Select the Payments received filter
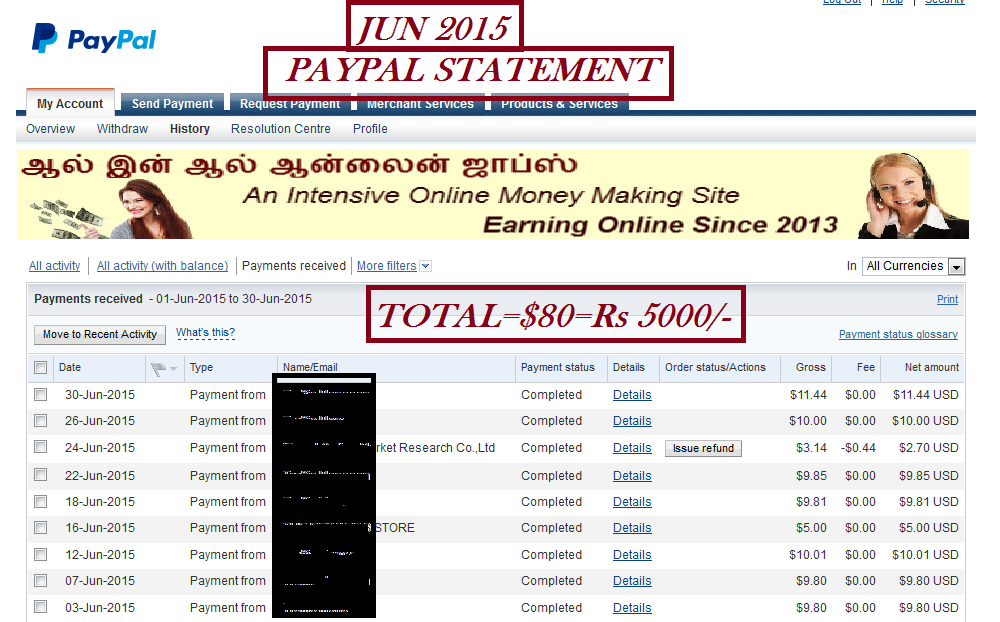 coord(293,266)
